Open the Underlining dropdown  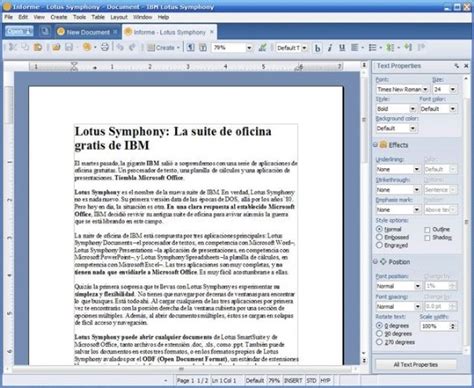tap(417, 169)
